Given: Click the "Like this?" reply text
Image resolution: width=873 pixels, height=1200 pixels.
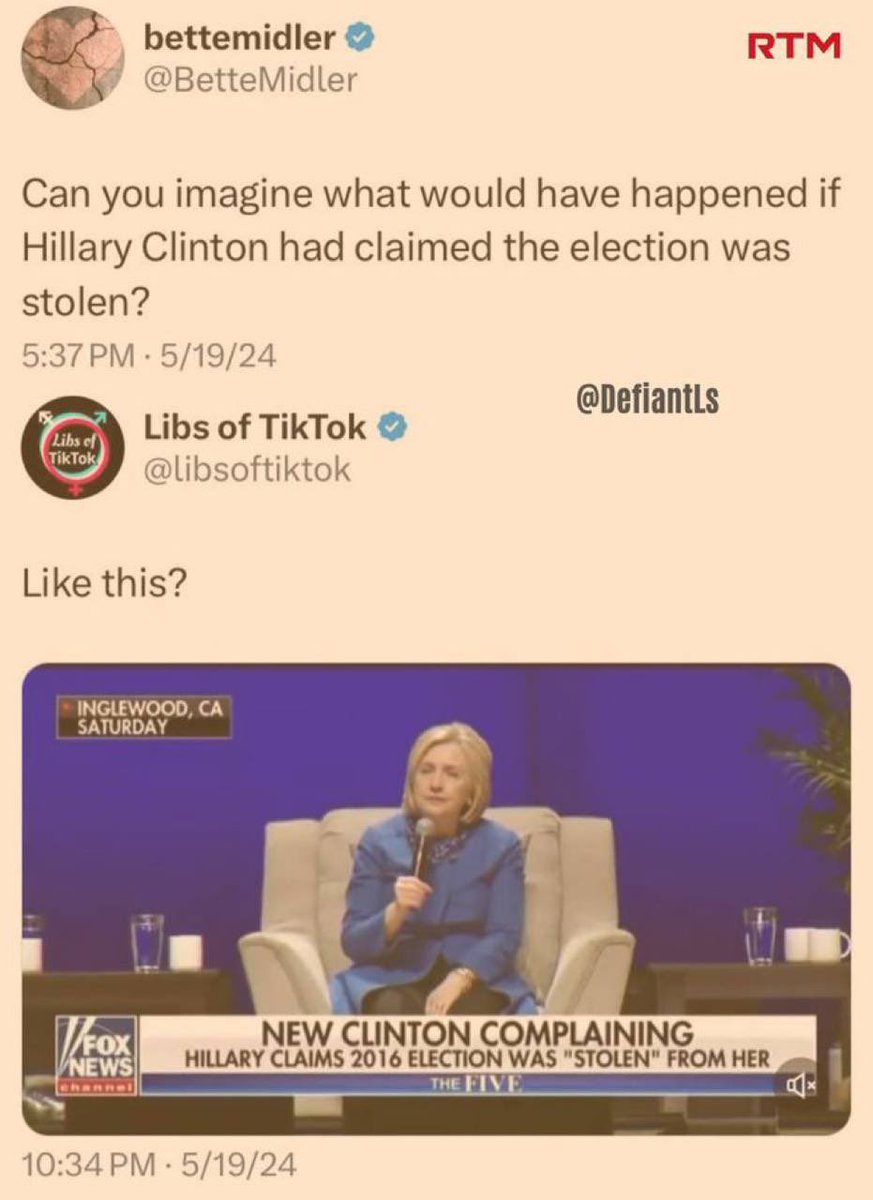Looking at the screenshot, I should pos(104,585).
